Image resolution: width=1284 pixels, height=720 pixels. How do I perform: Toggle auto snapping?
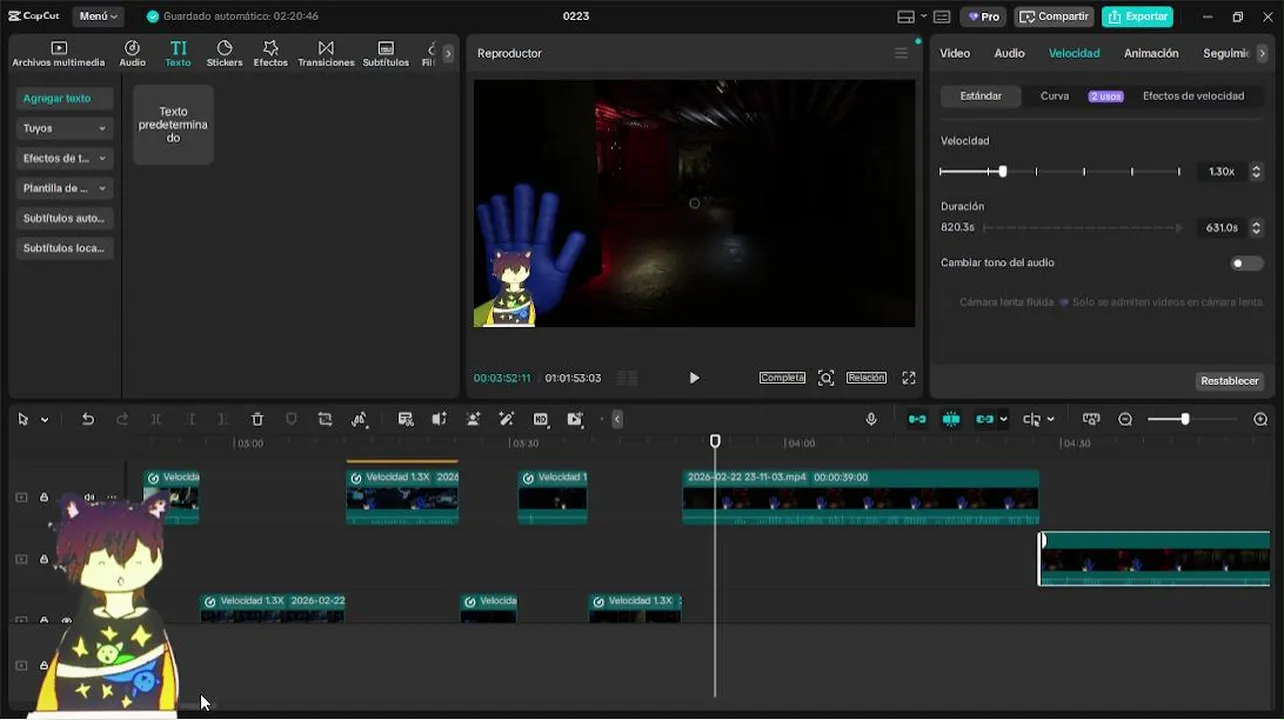(x=951, y=419)
